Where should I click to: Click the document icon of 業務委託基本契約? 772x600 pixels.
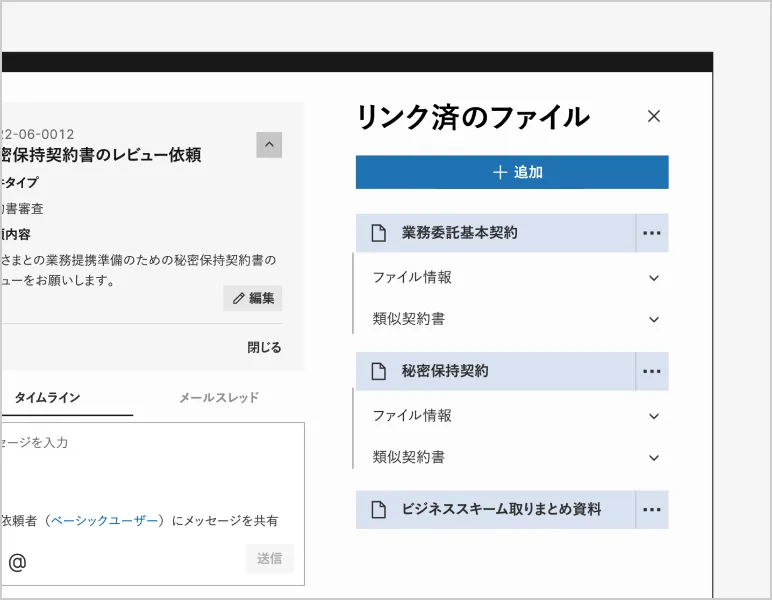tap(378, 233)
